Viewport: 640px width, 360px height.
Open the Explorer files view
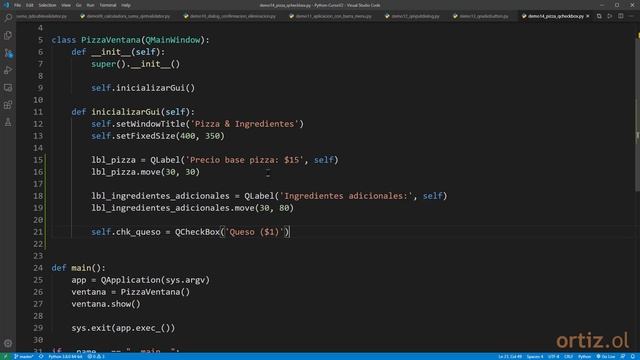coord(8,36)
